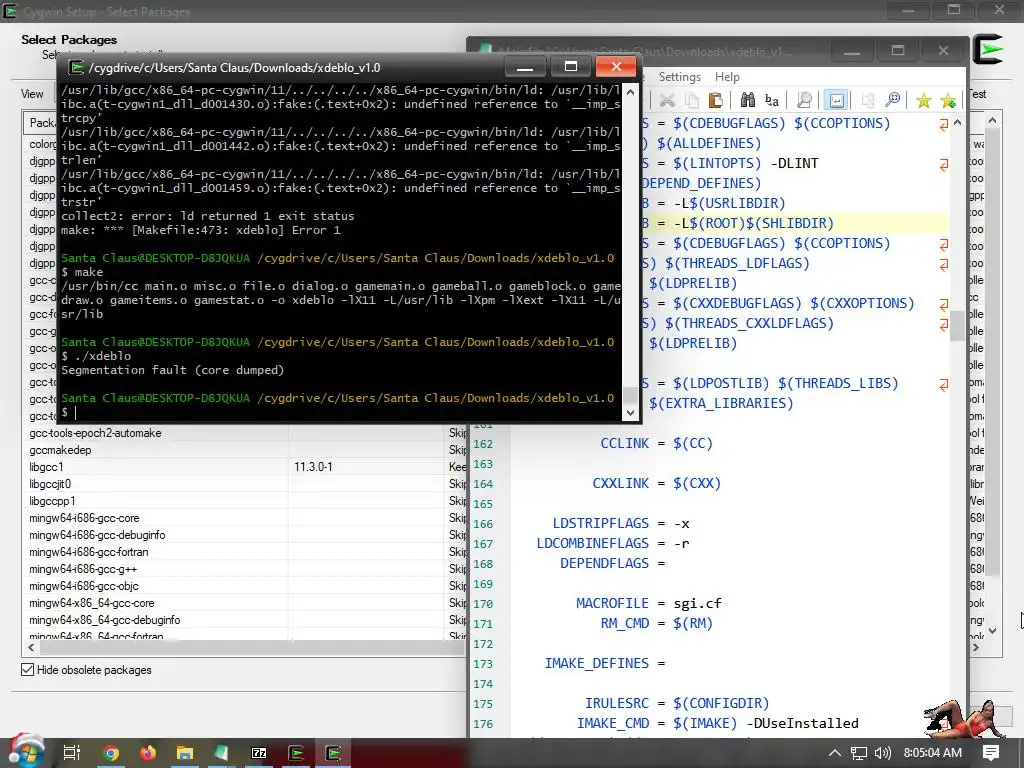1024x768 pixels.
Task: Open the green notebook editor taskbar icon
Action: [x=222, y=753]
